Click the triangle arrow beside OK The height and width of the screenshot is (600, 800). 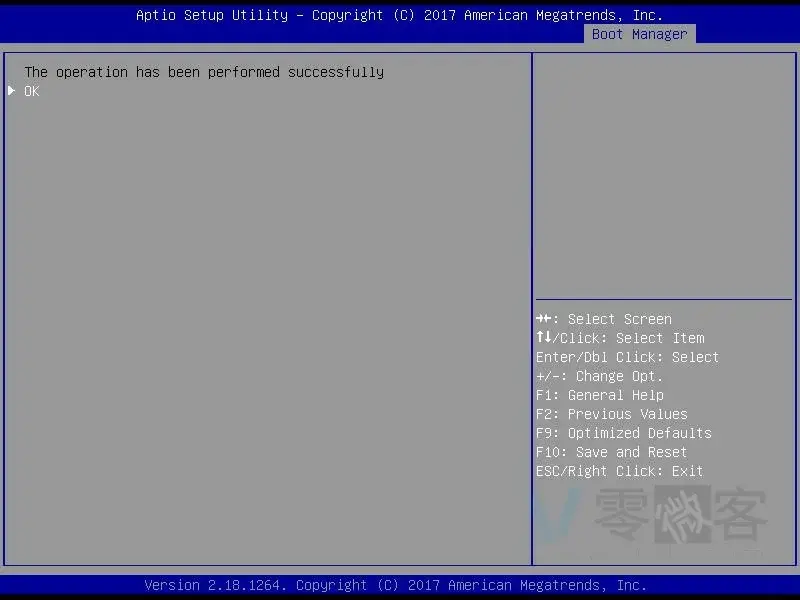12,91
